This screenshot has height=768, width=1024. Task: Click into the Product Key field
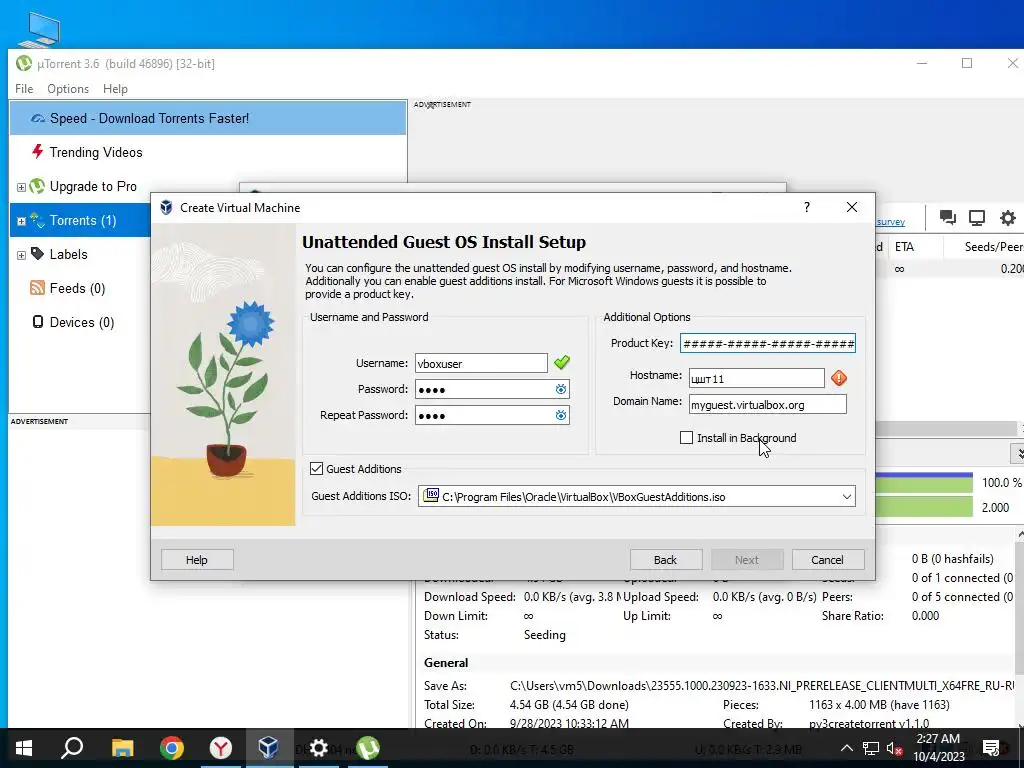(x=768, y=344)
